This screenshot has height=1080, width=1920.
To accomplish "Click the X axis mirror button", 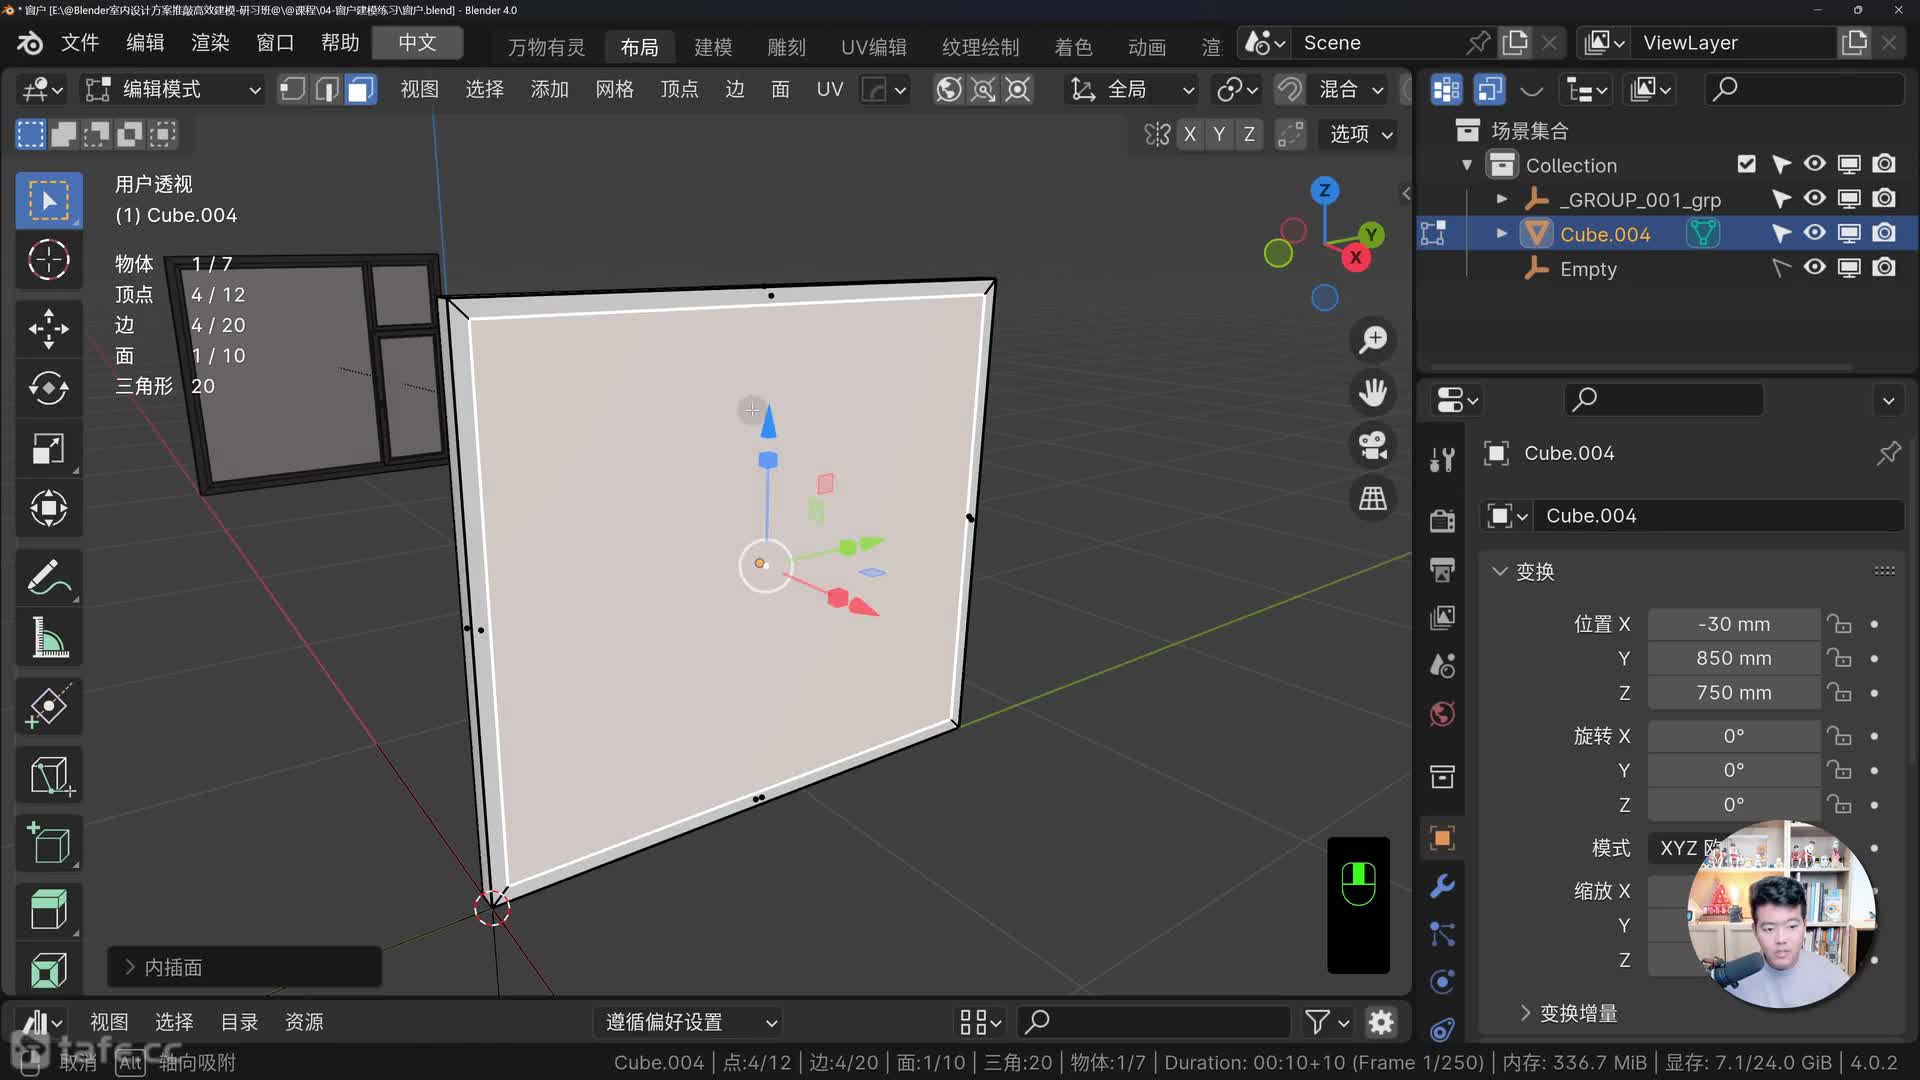I will pos(1189,134).
